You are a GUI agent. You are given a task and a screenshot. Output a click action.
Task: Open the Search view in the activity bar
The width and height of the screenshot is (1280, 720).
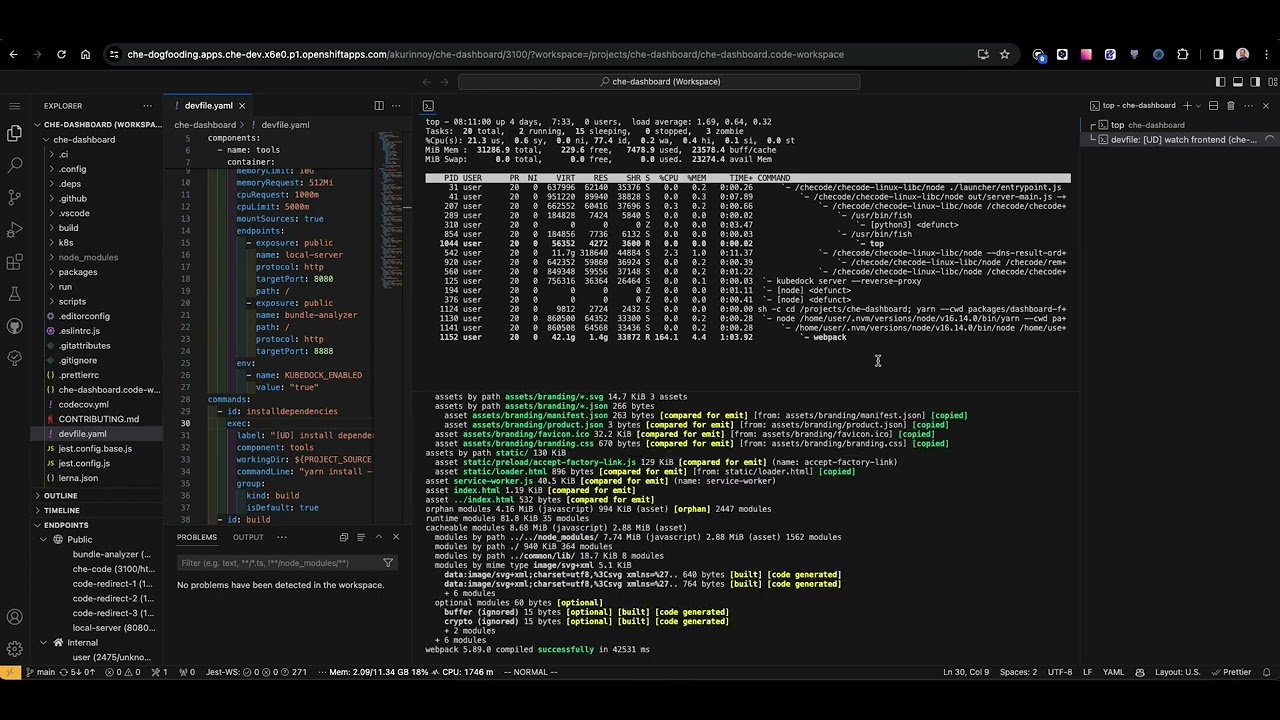tap(15, 165)
